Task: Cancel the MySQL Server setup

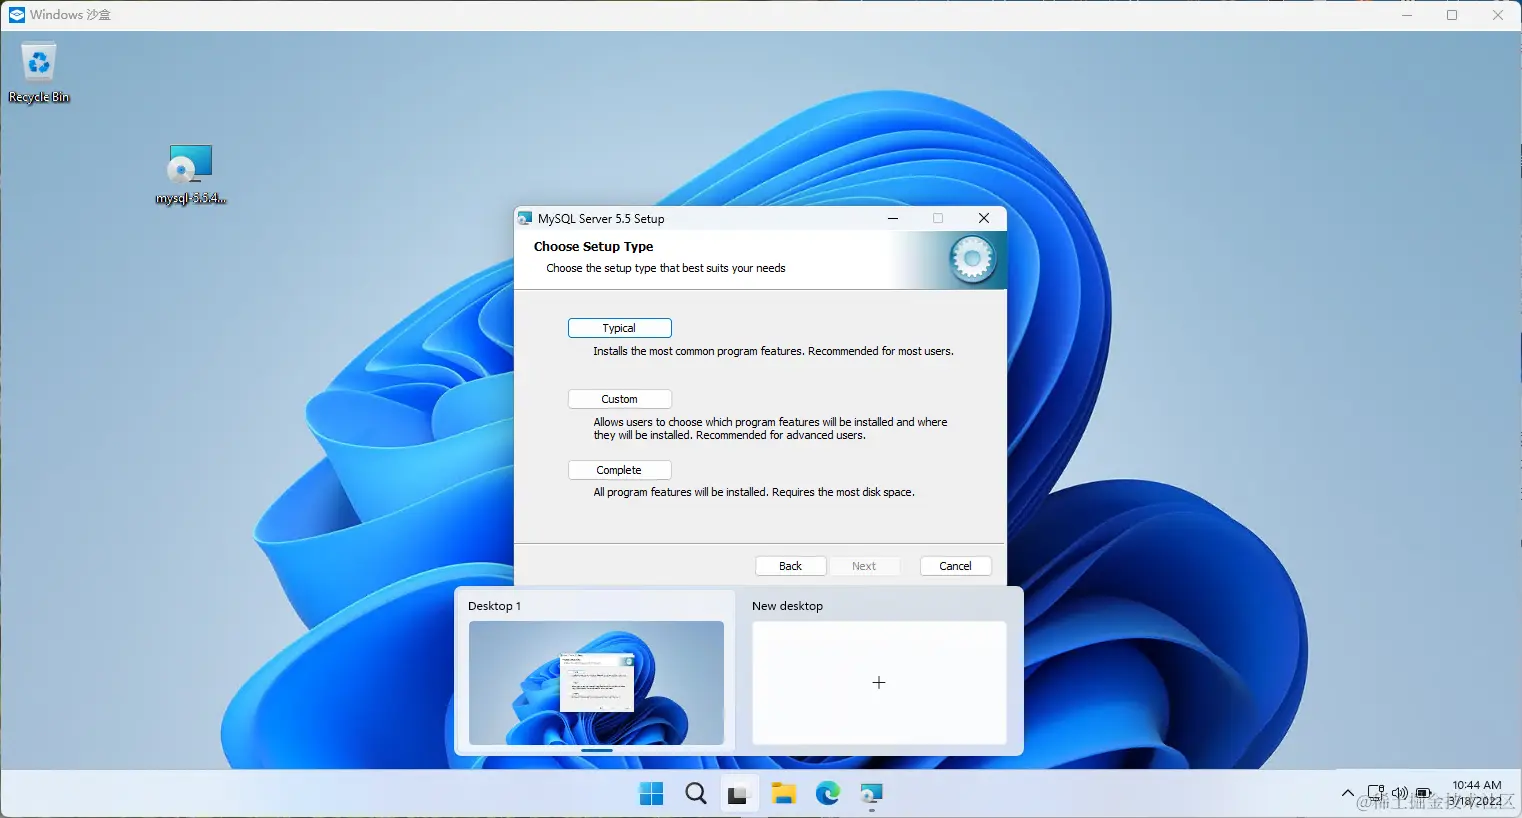Action: point(955,566)
